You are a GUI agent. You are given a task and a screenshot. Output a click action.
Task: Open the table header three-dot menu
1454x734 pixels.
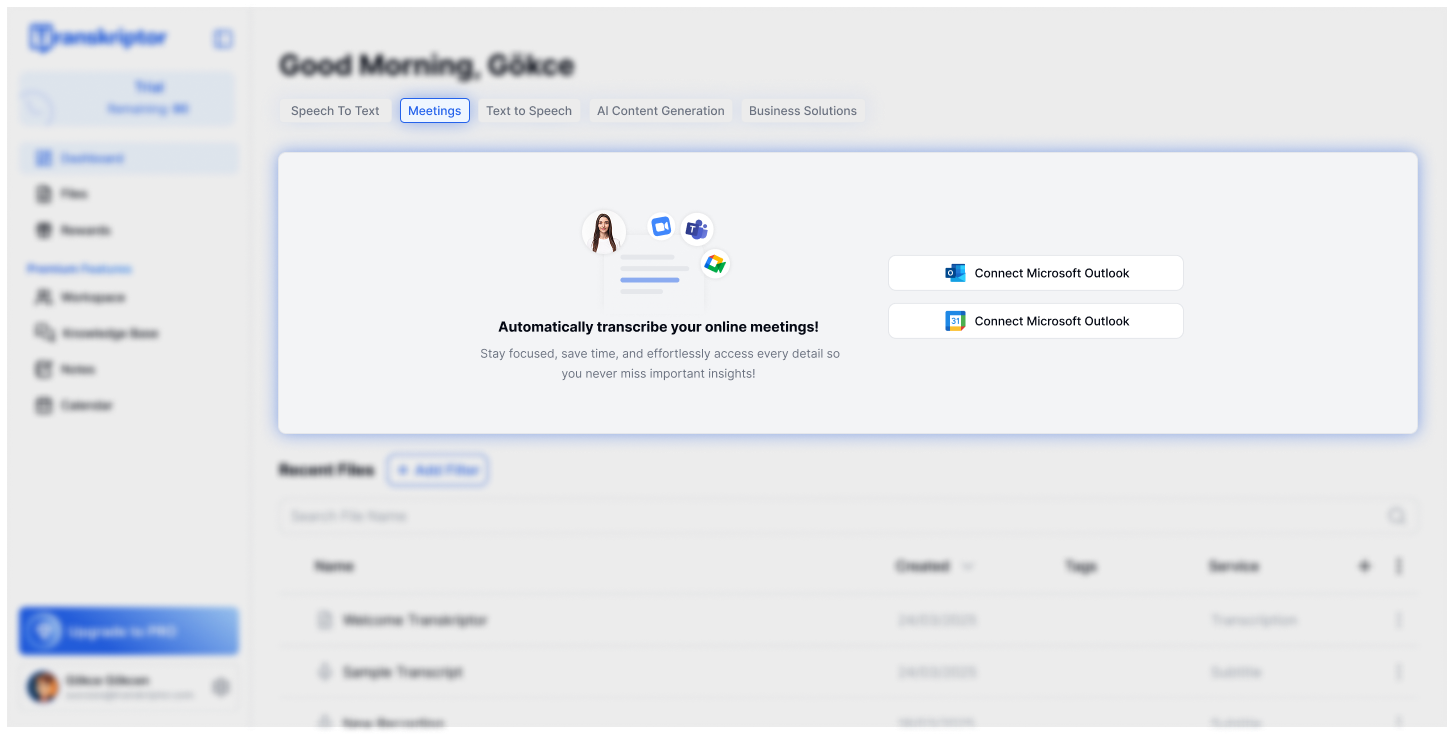click(x=1398, y=566)
